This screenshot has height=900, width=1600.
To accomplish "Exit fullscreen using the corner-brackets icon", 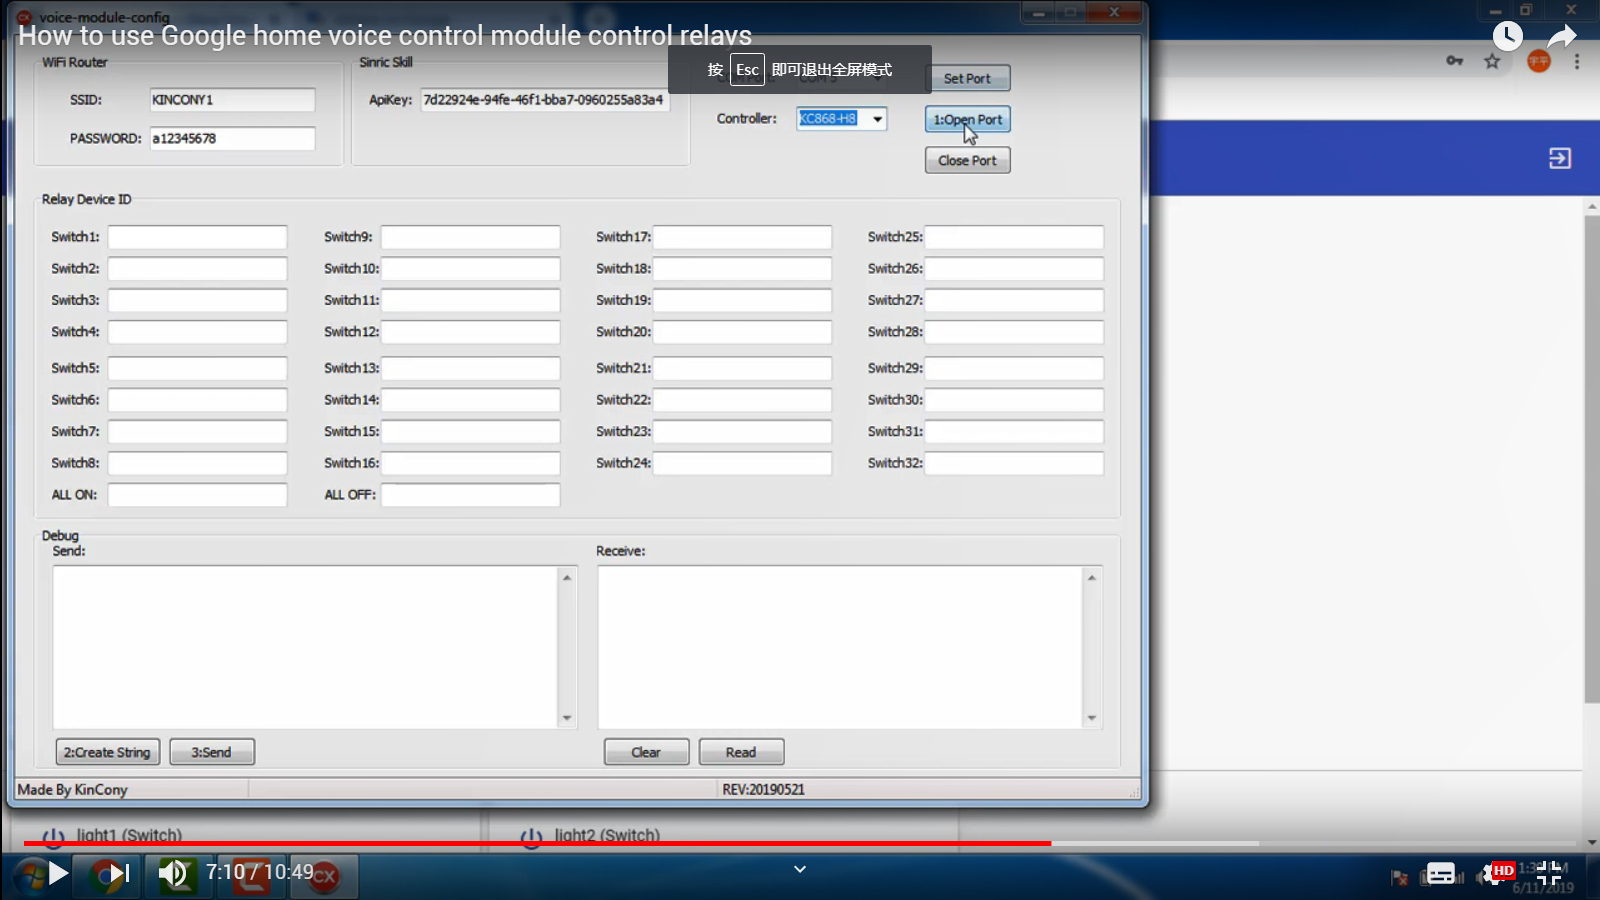I will pos(1549,873).
